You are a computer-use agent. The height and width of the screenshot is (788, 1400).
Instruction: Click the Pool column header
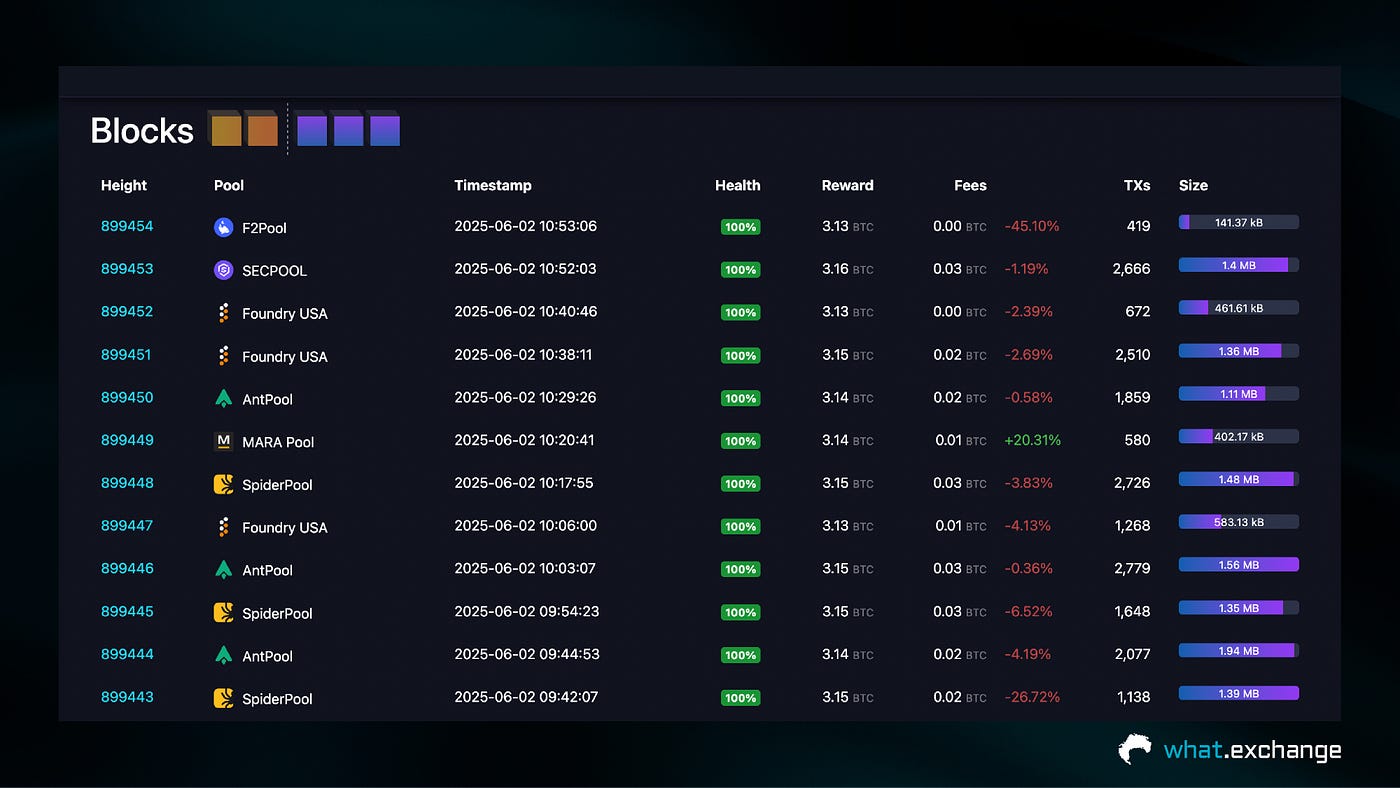pos(229,185)
